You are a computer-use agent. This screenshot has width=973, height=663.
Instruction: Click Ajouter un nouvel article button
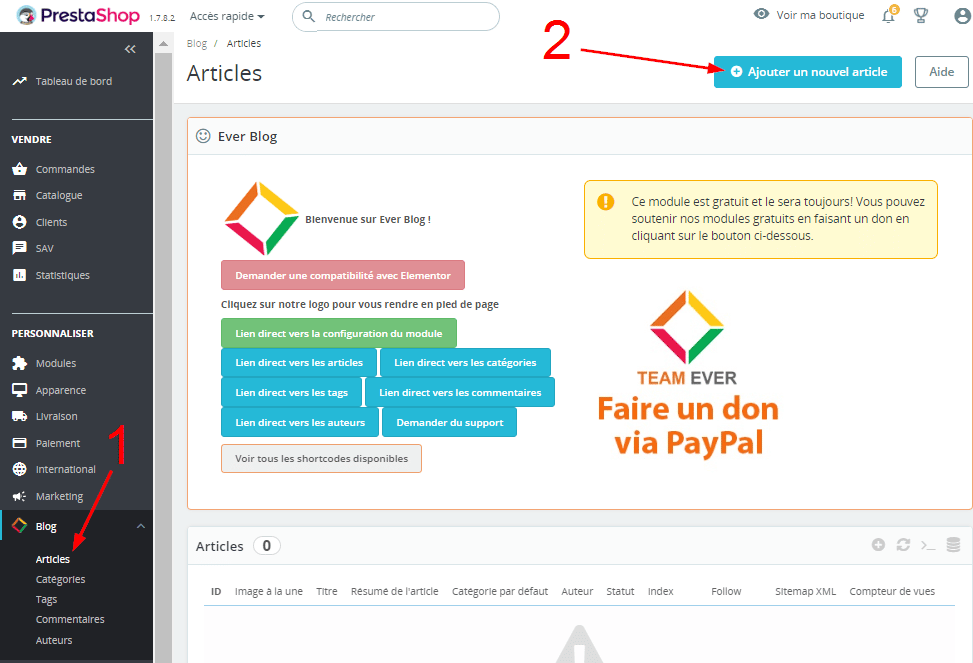click(x=807, y=72)
